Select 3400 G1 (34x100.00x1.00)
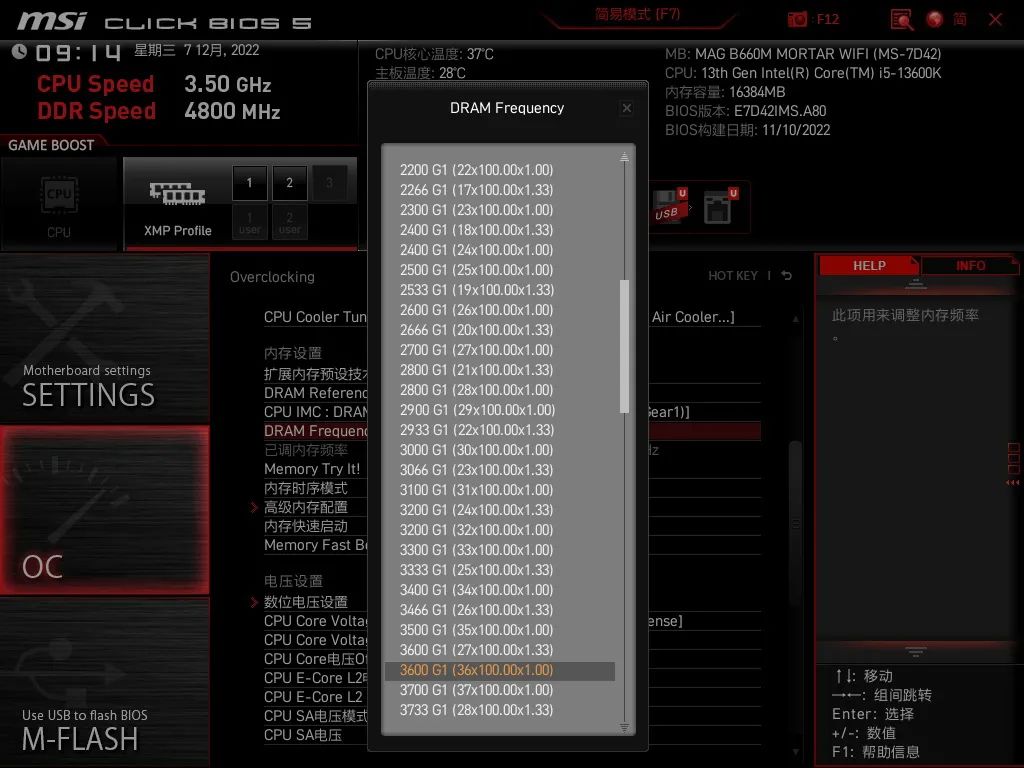This screenshot has height=768, width=1024. [x=476, y=590]
